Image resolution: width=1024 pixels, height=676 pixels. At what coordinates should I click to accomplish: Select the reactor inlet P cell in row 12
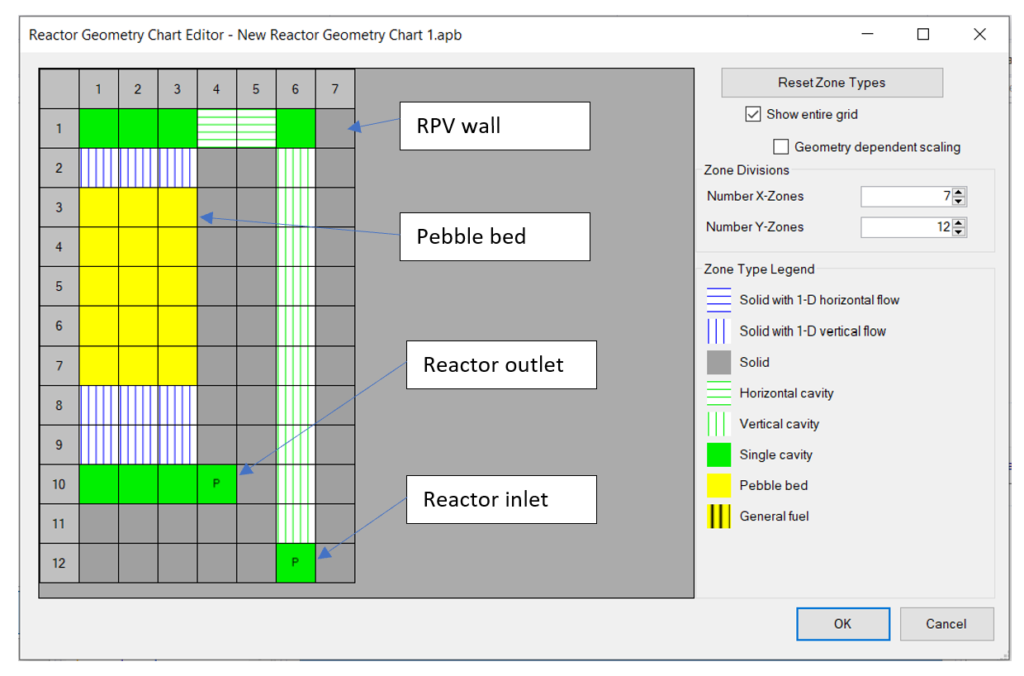point(295,563)
